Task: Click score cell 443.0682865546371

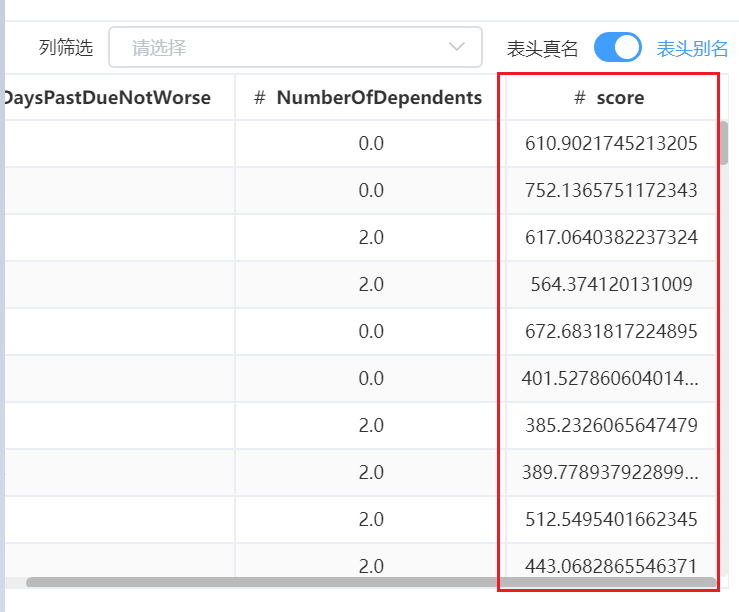Action: [x=611, y=565]
